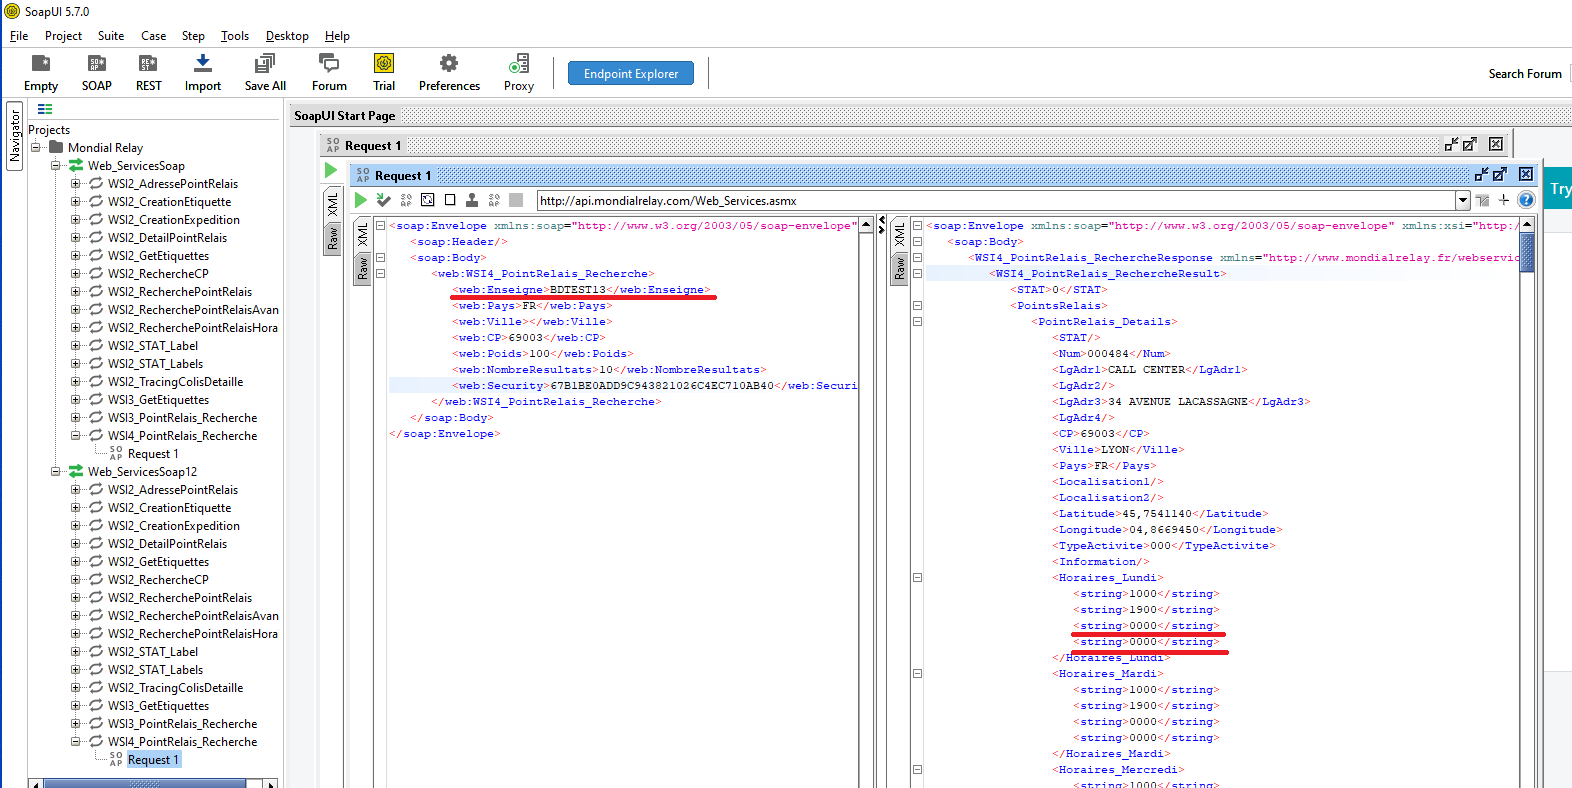
Task: Open the SoapUI Start Page tab
Action: [x=345, y=115]
